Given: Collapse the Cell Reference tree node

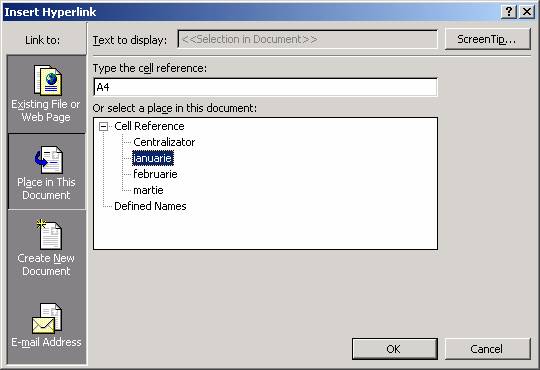Looking at the screenshot, I should tap(103, 126).
